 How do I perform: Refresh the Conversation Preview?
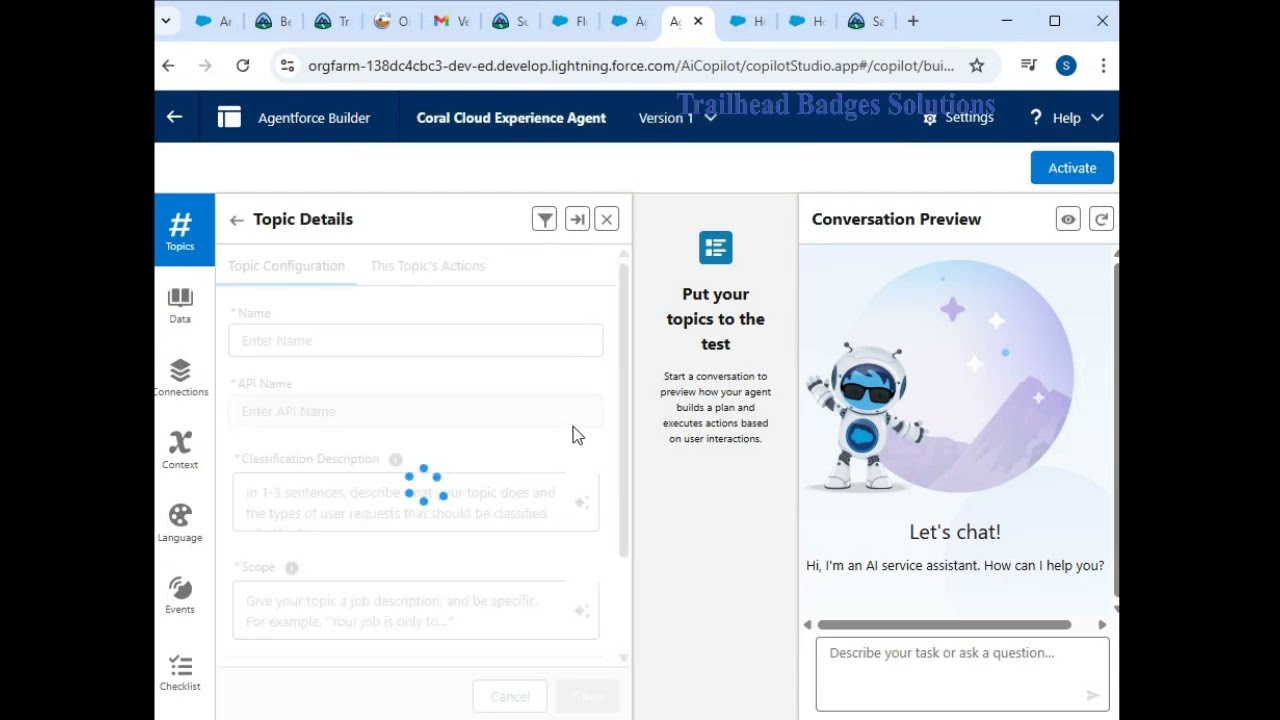1101,219
